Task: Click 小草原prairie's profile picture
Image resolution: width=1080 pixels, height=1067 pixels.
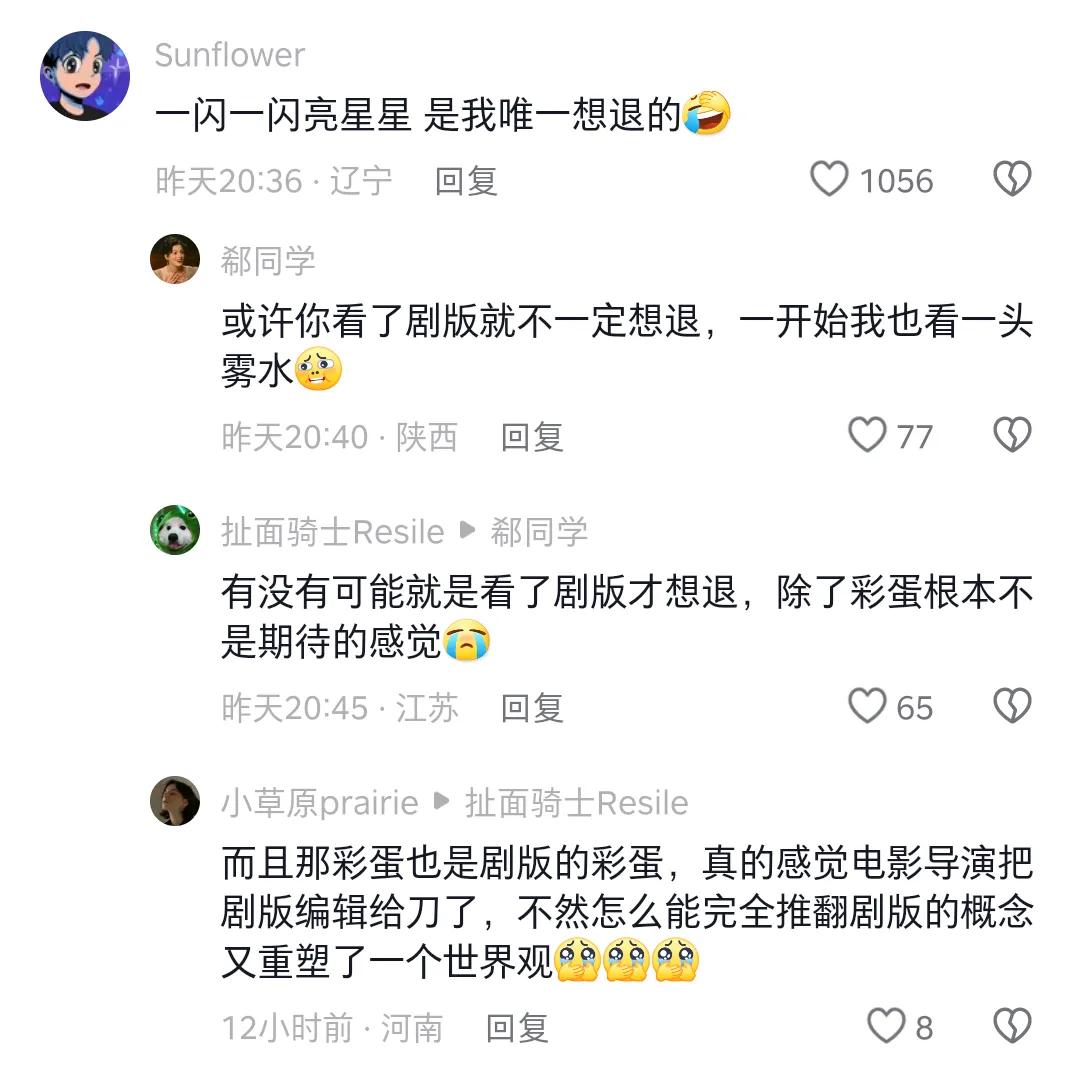Action: tap(175, 803)
